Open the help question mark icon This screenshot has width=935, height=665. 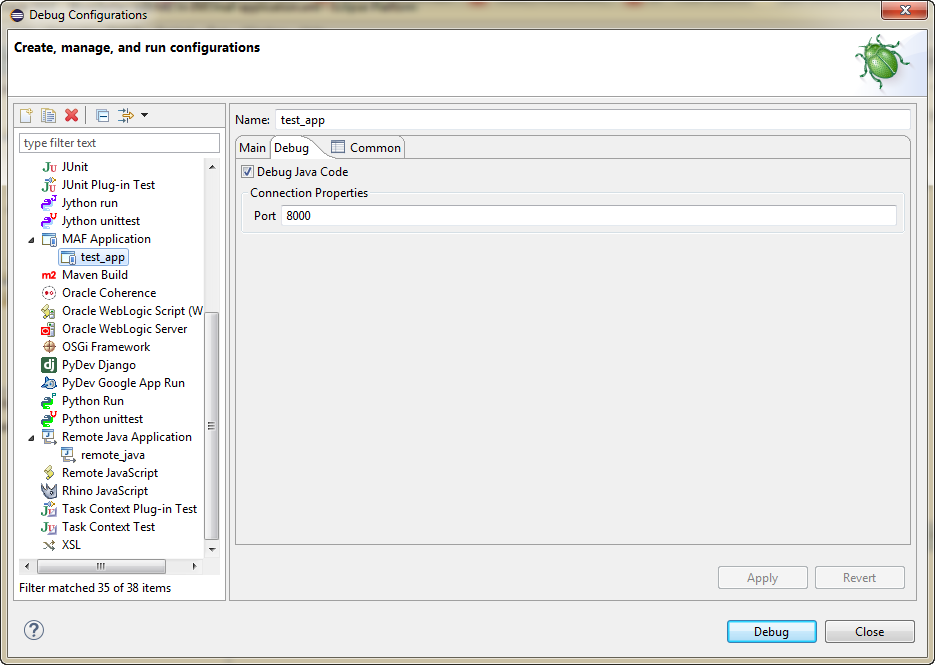click(34, 630)
